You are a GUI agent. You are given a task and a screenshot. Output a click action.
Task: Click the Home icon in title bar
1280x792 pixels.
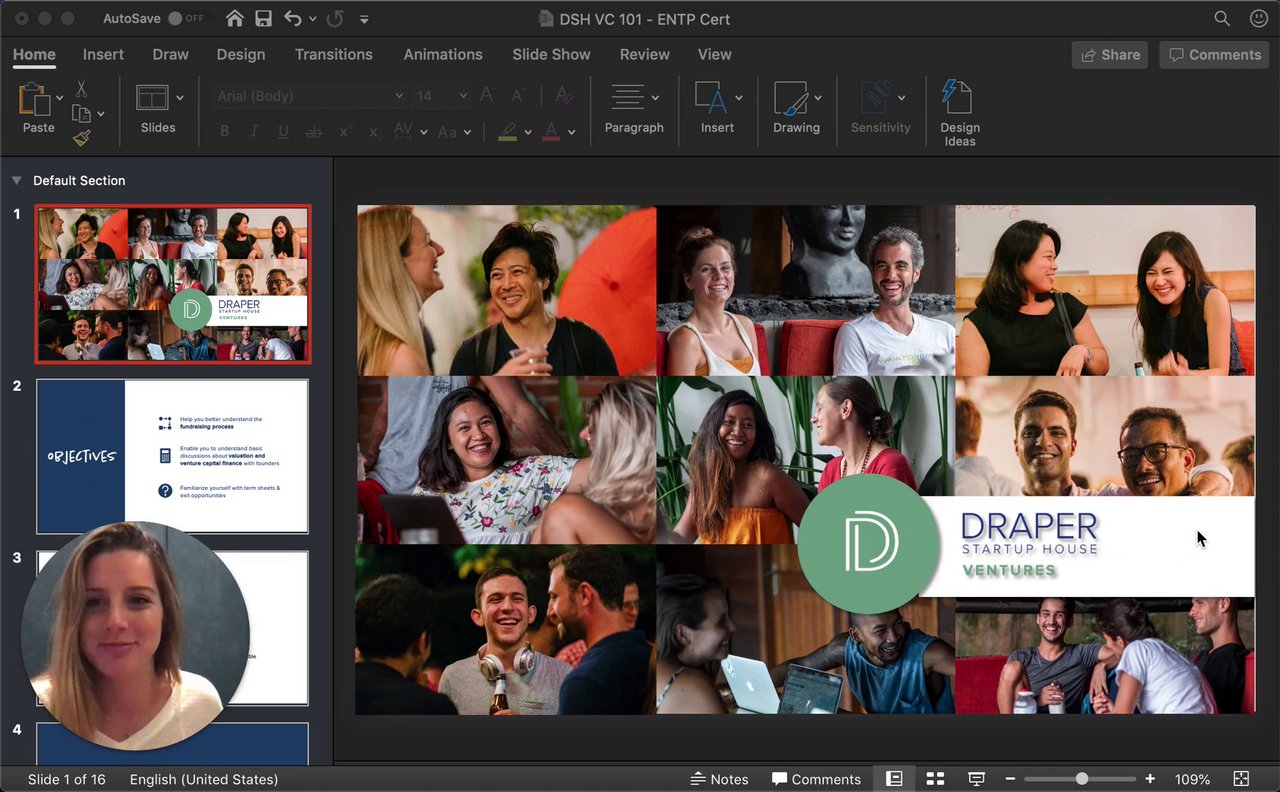coord(234,18)
